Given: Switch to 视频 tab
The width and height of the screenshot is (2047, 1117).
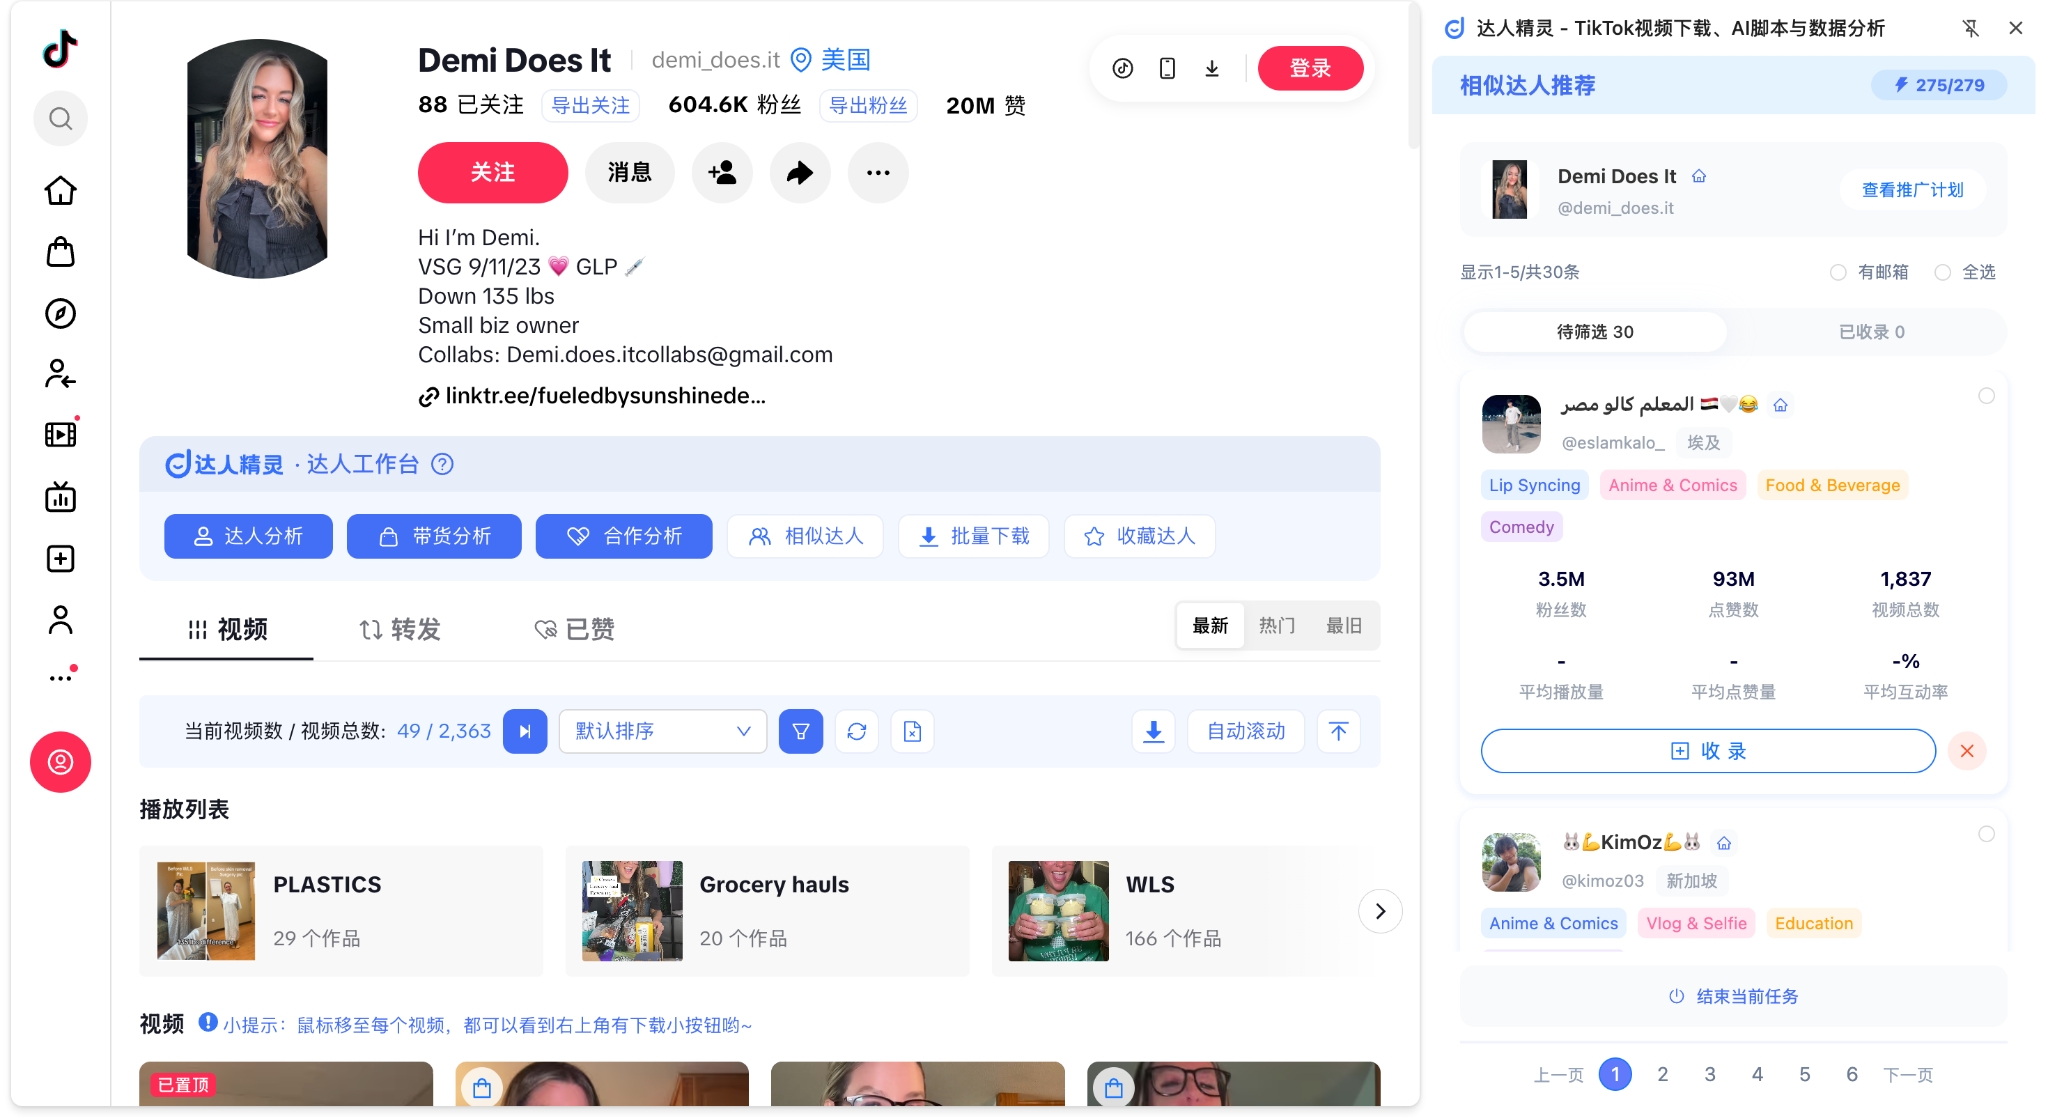Looking at the screenshot, I should 227,629.
